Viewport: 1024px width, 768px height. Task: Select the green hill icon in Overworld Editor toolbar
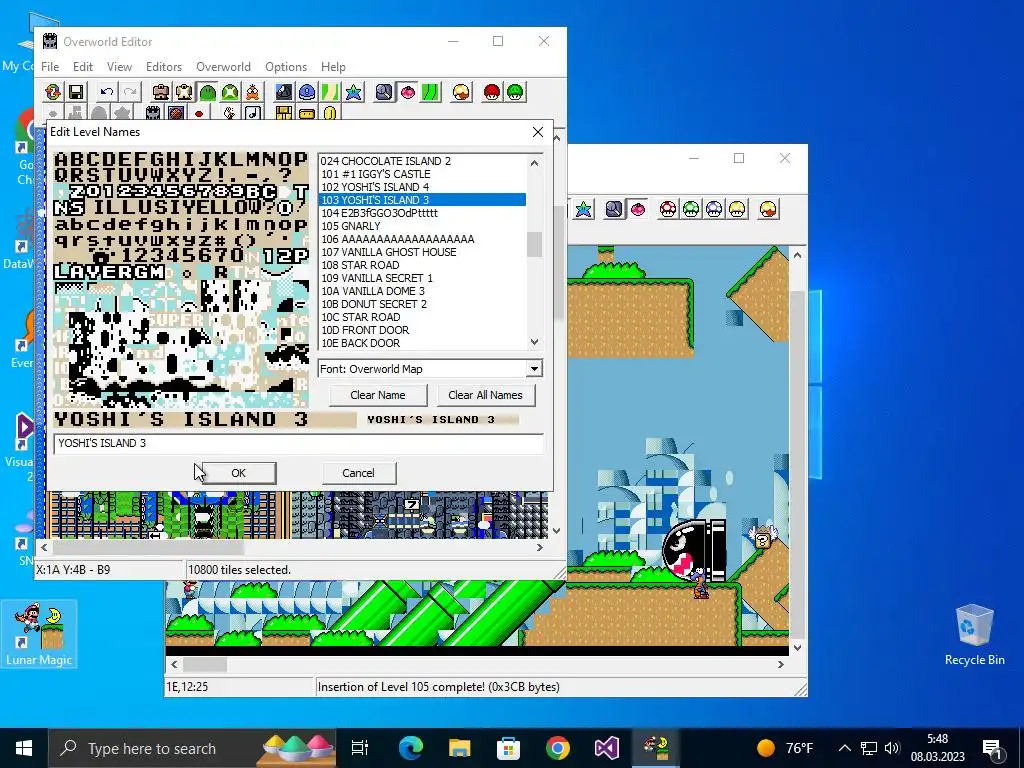[x=208, y=92]
